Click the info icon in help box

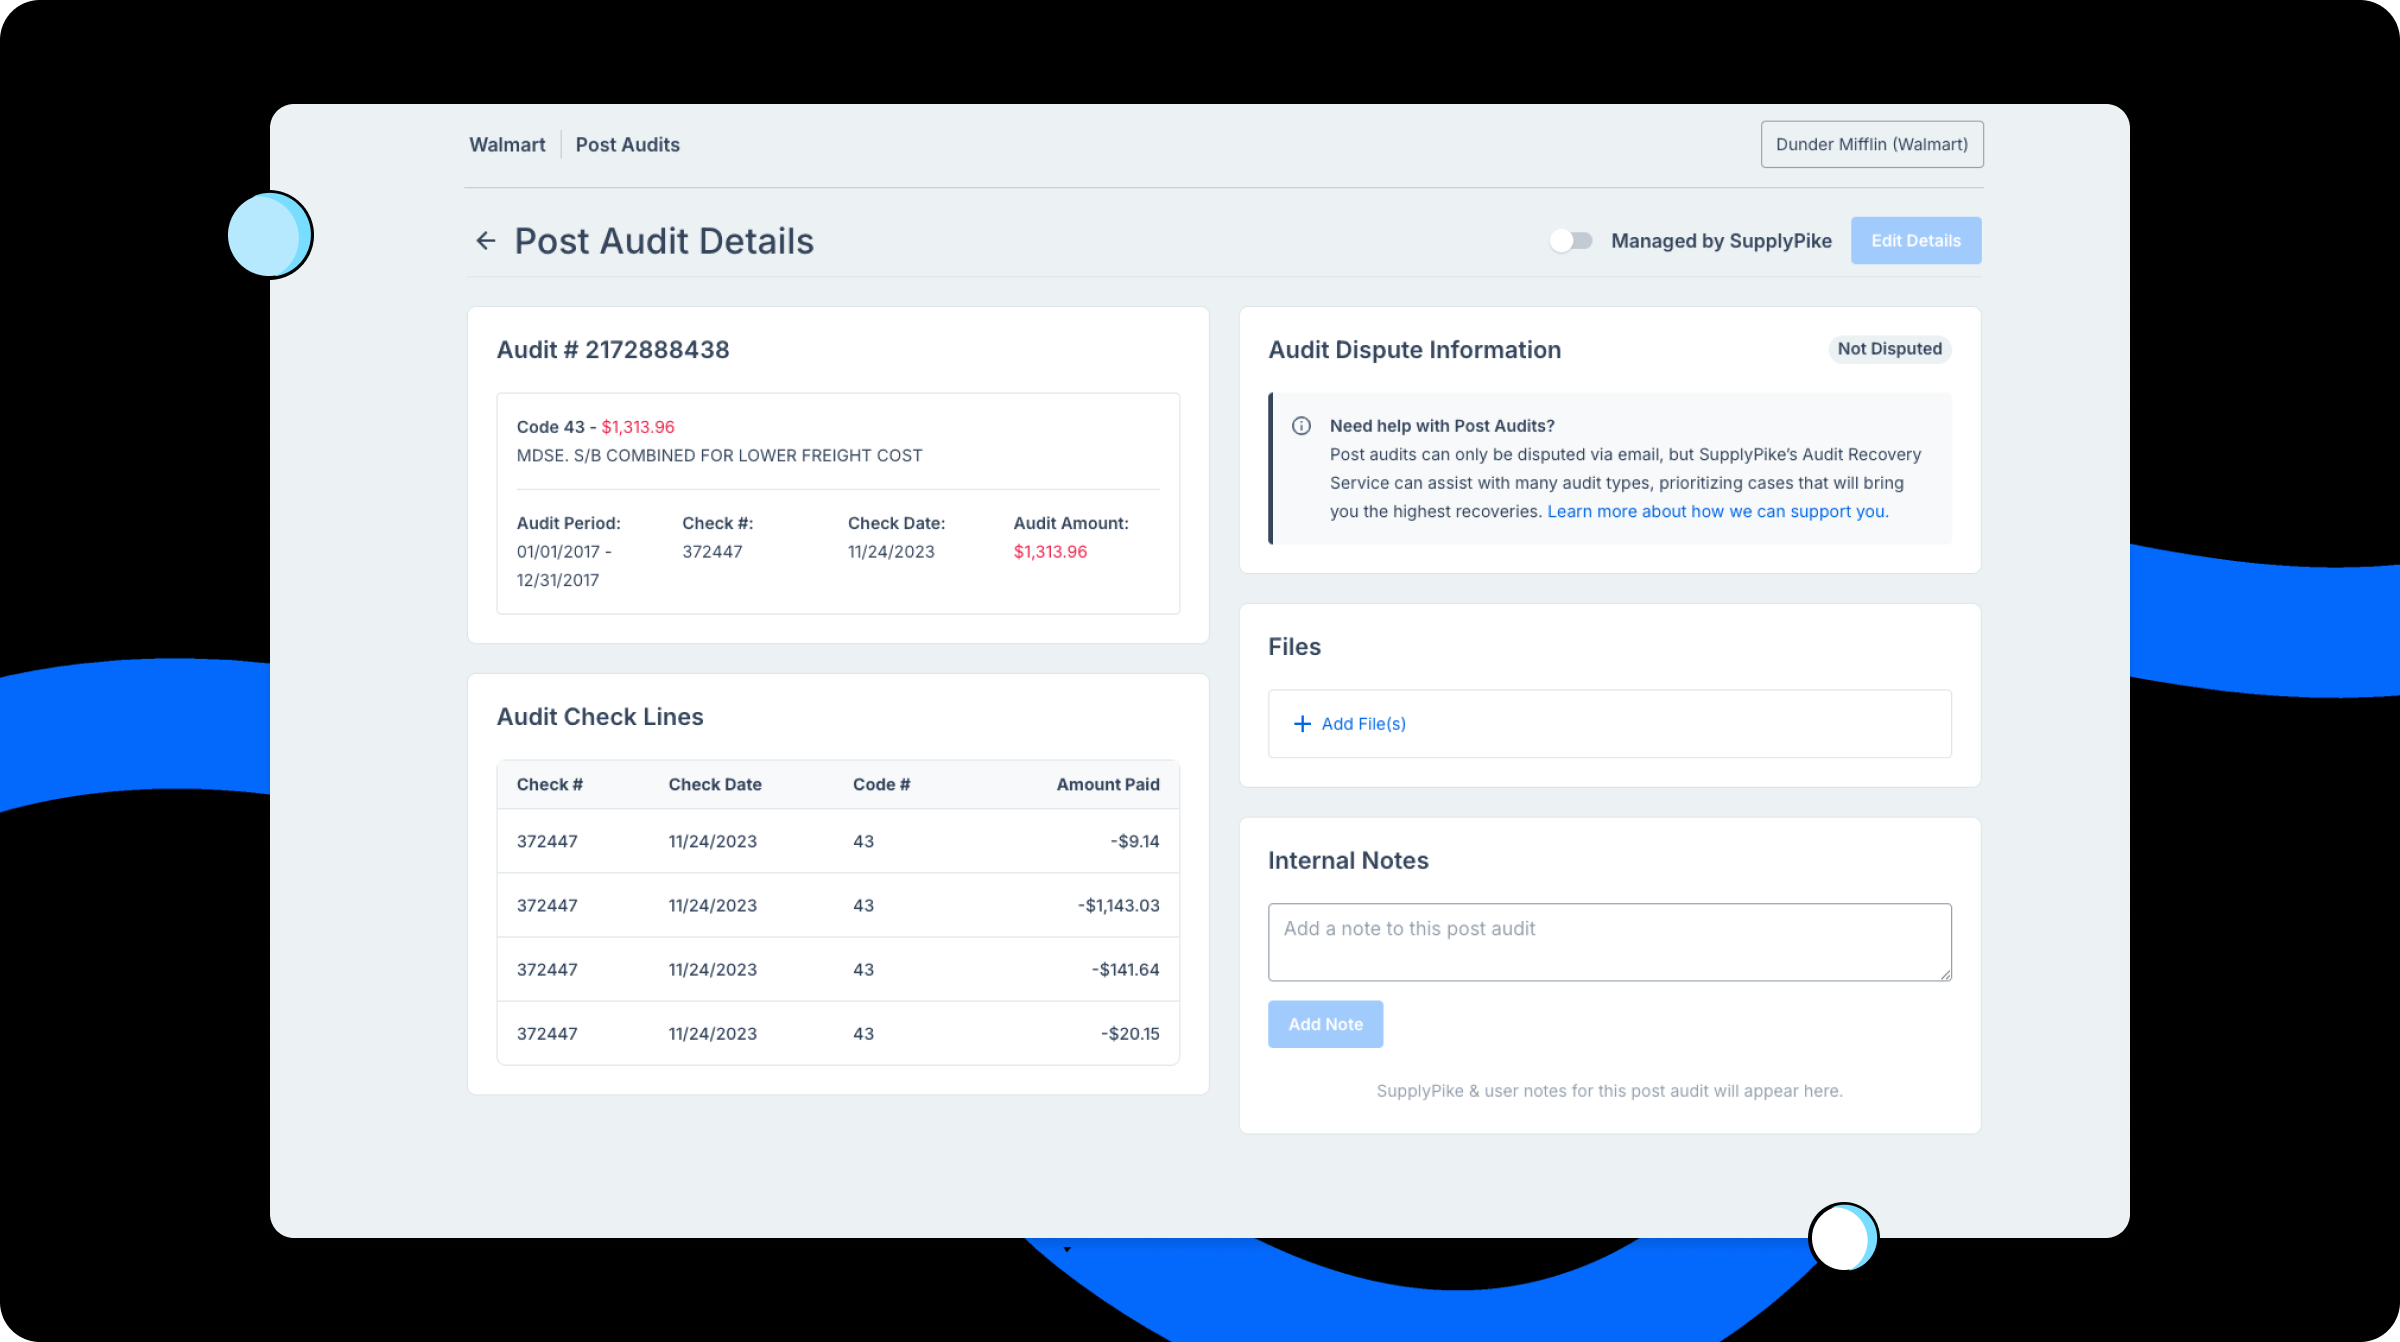1301,426
